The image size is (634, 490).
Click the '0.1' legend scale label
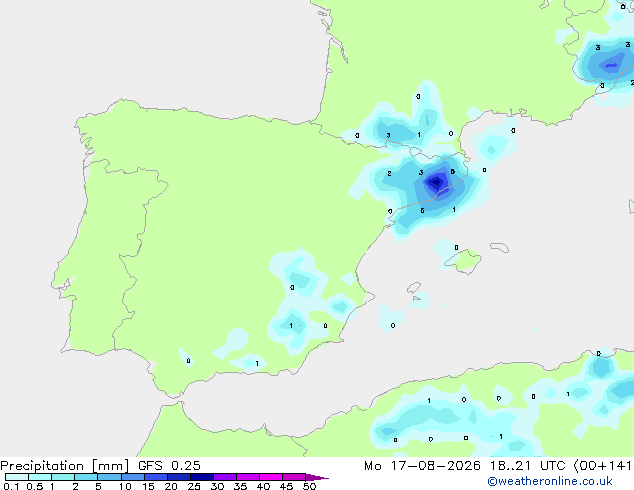pos(11,486)
